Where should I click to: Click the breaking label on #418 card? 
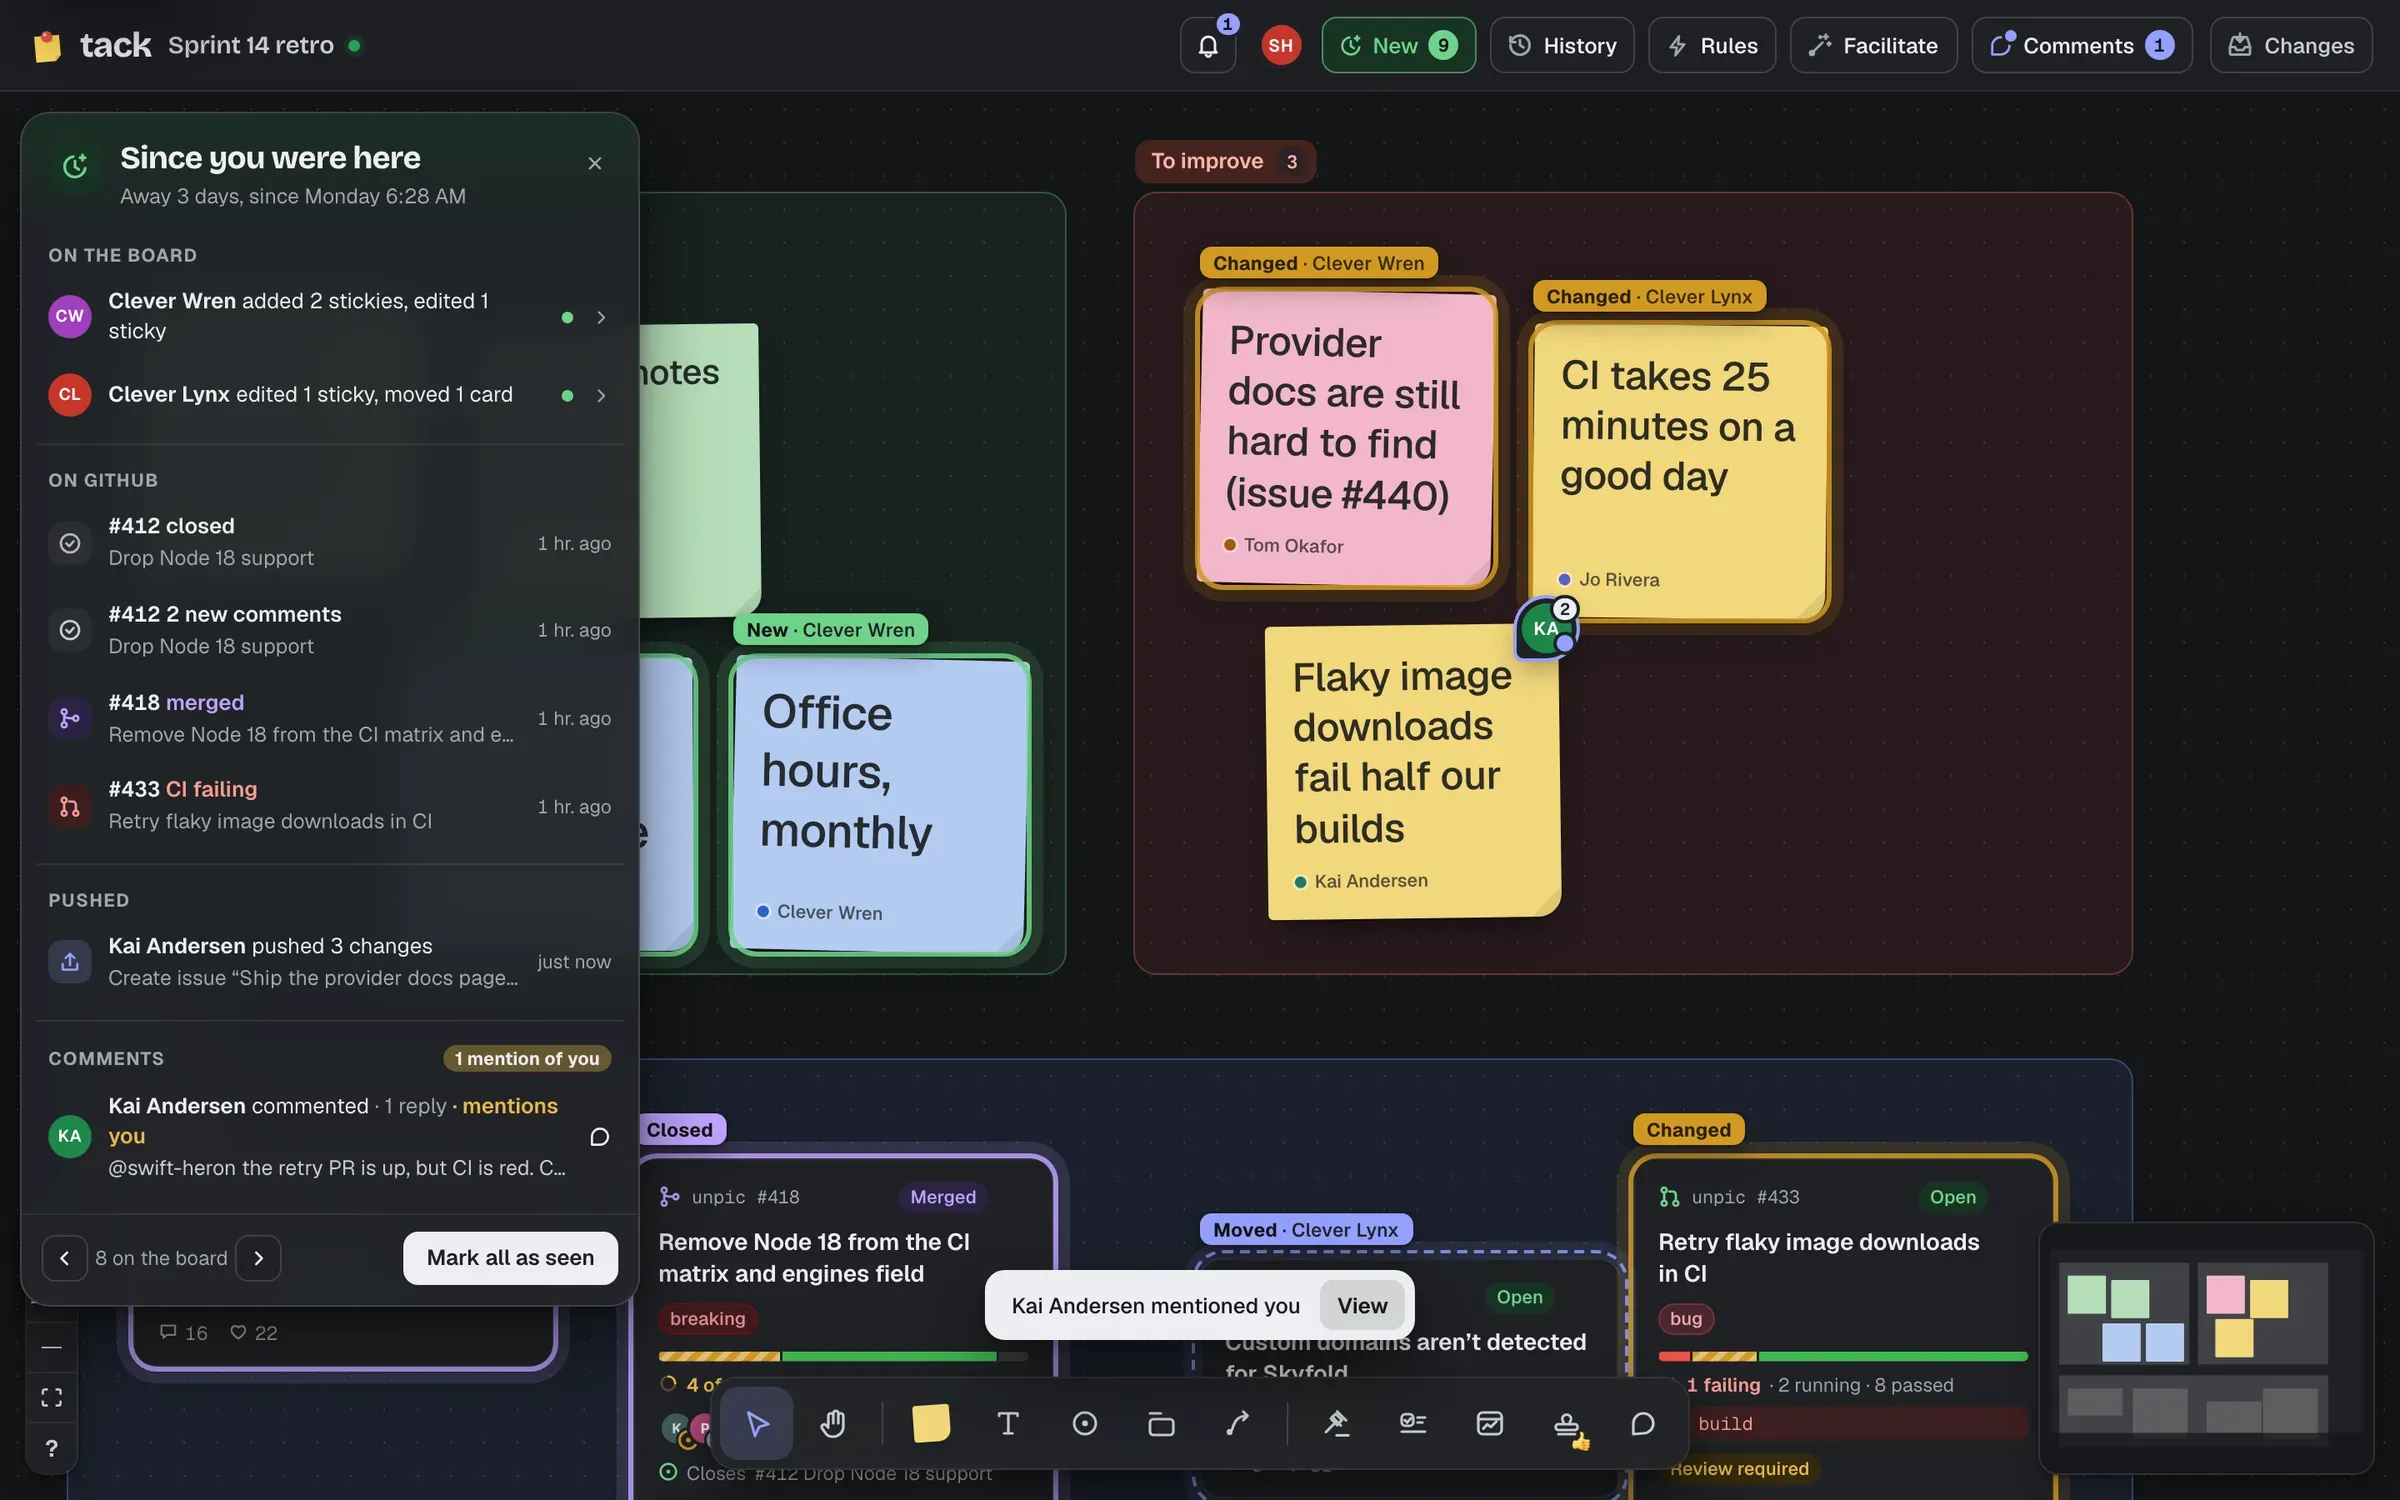[707, 1318]
